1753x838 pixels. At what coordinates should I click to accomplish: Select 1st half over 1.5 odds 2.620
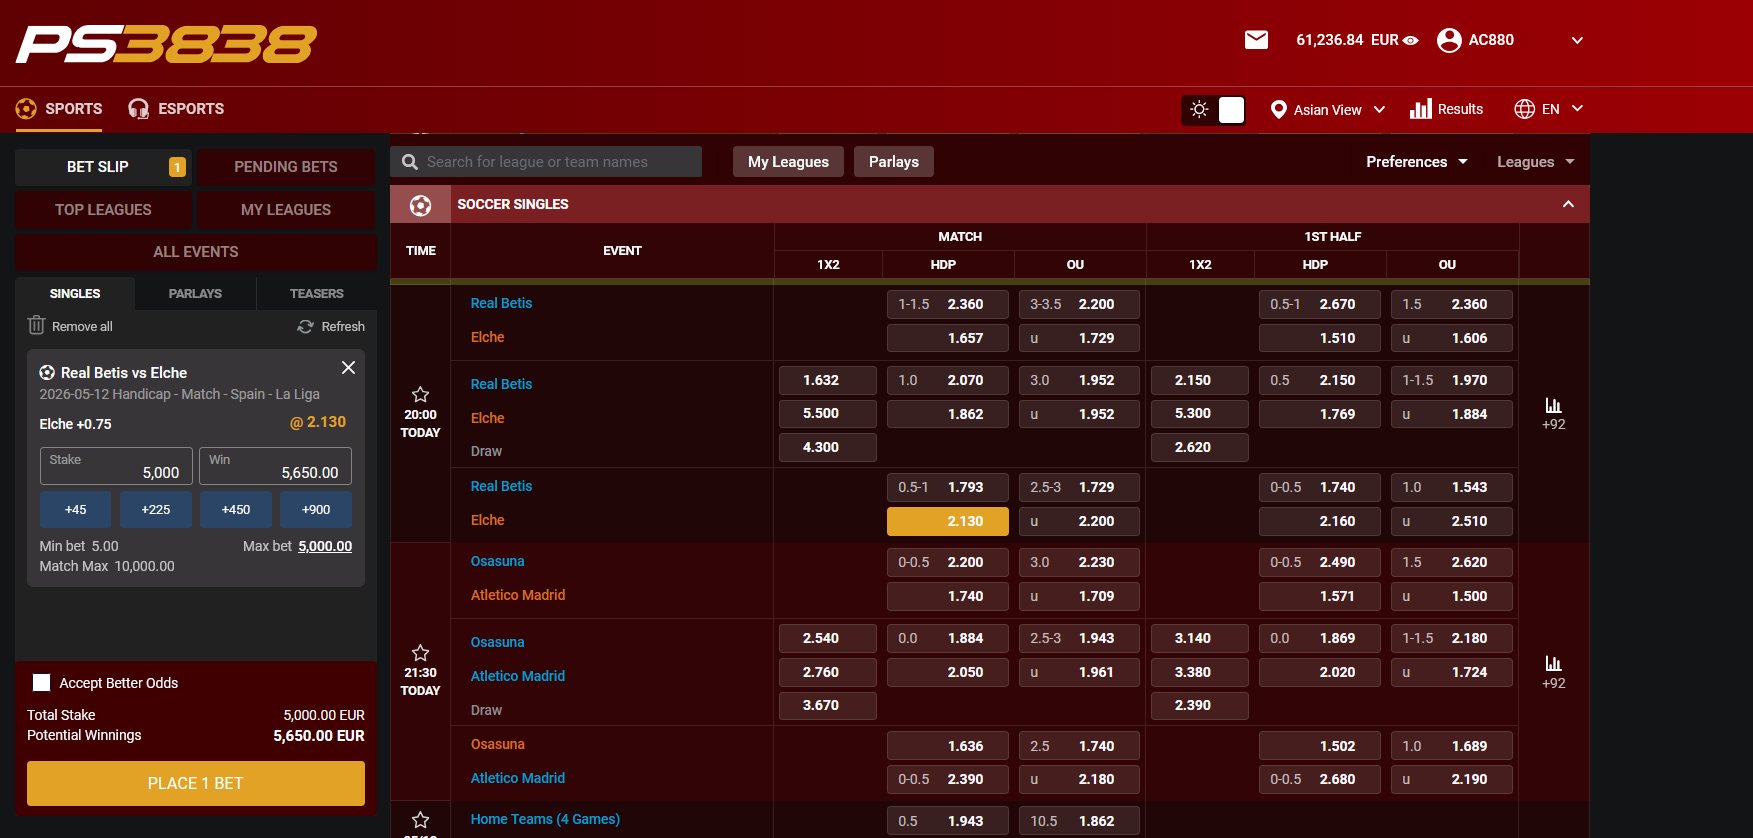(1452, 562)
